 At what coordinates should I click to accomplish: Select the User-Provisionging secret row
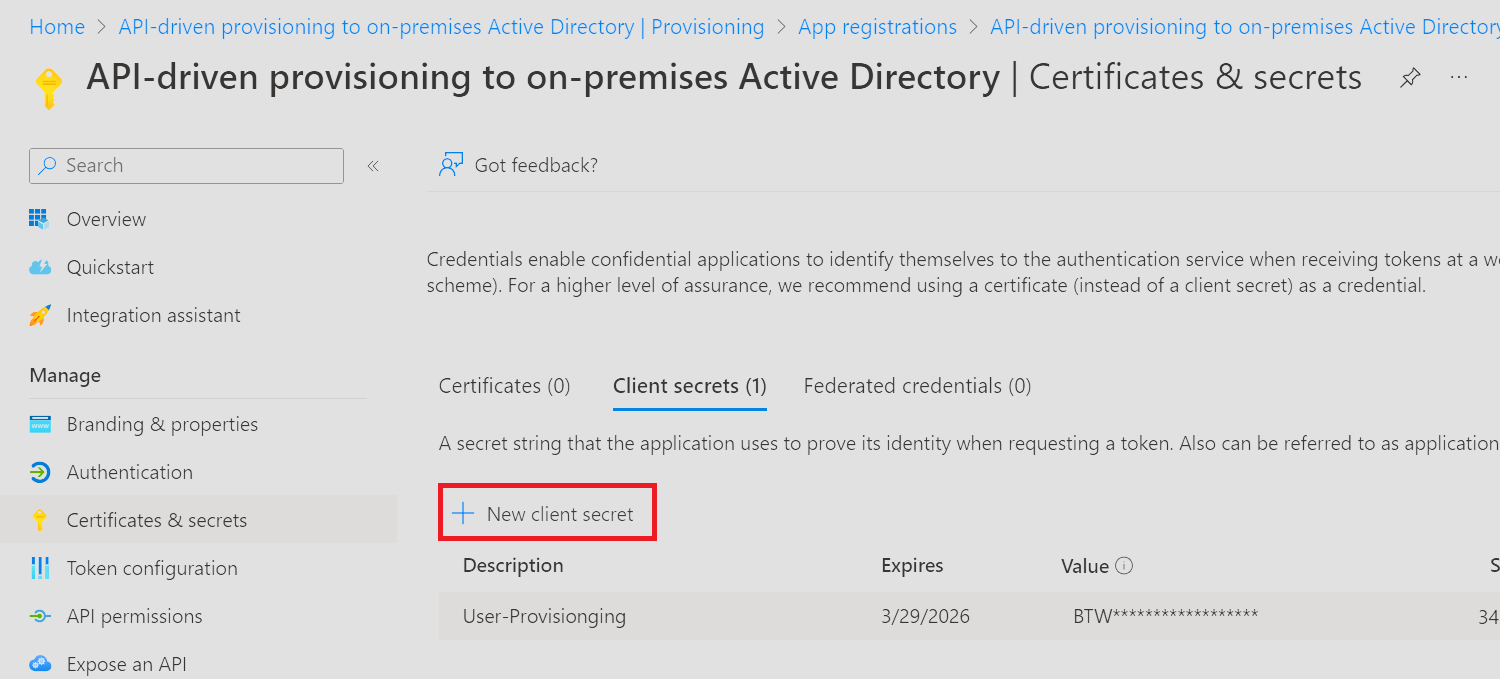pos(544,616)
